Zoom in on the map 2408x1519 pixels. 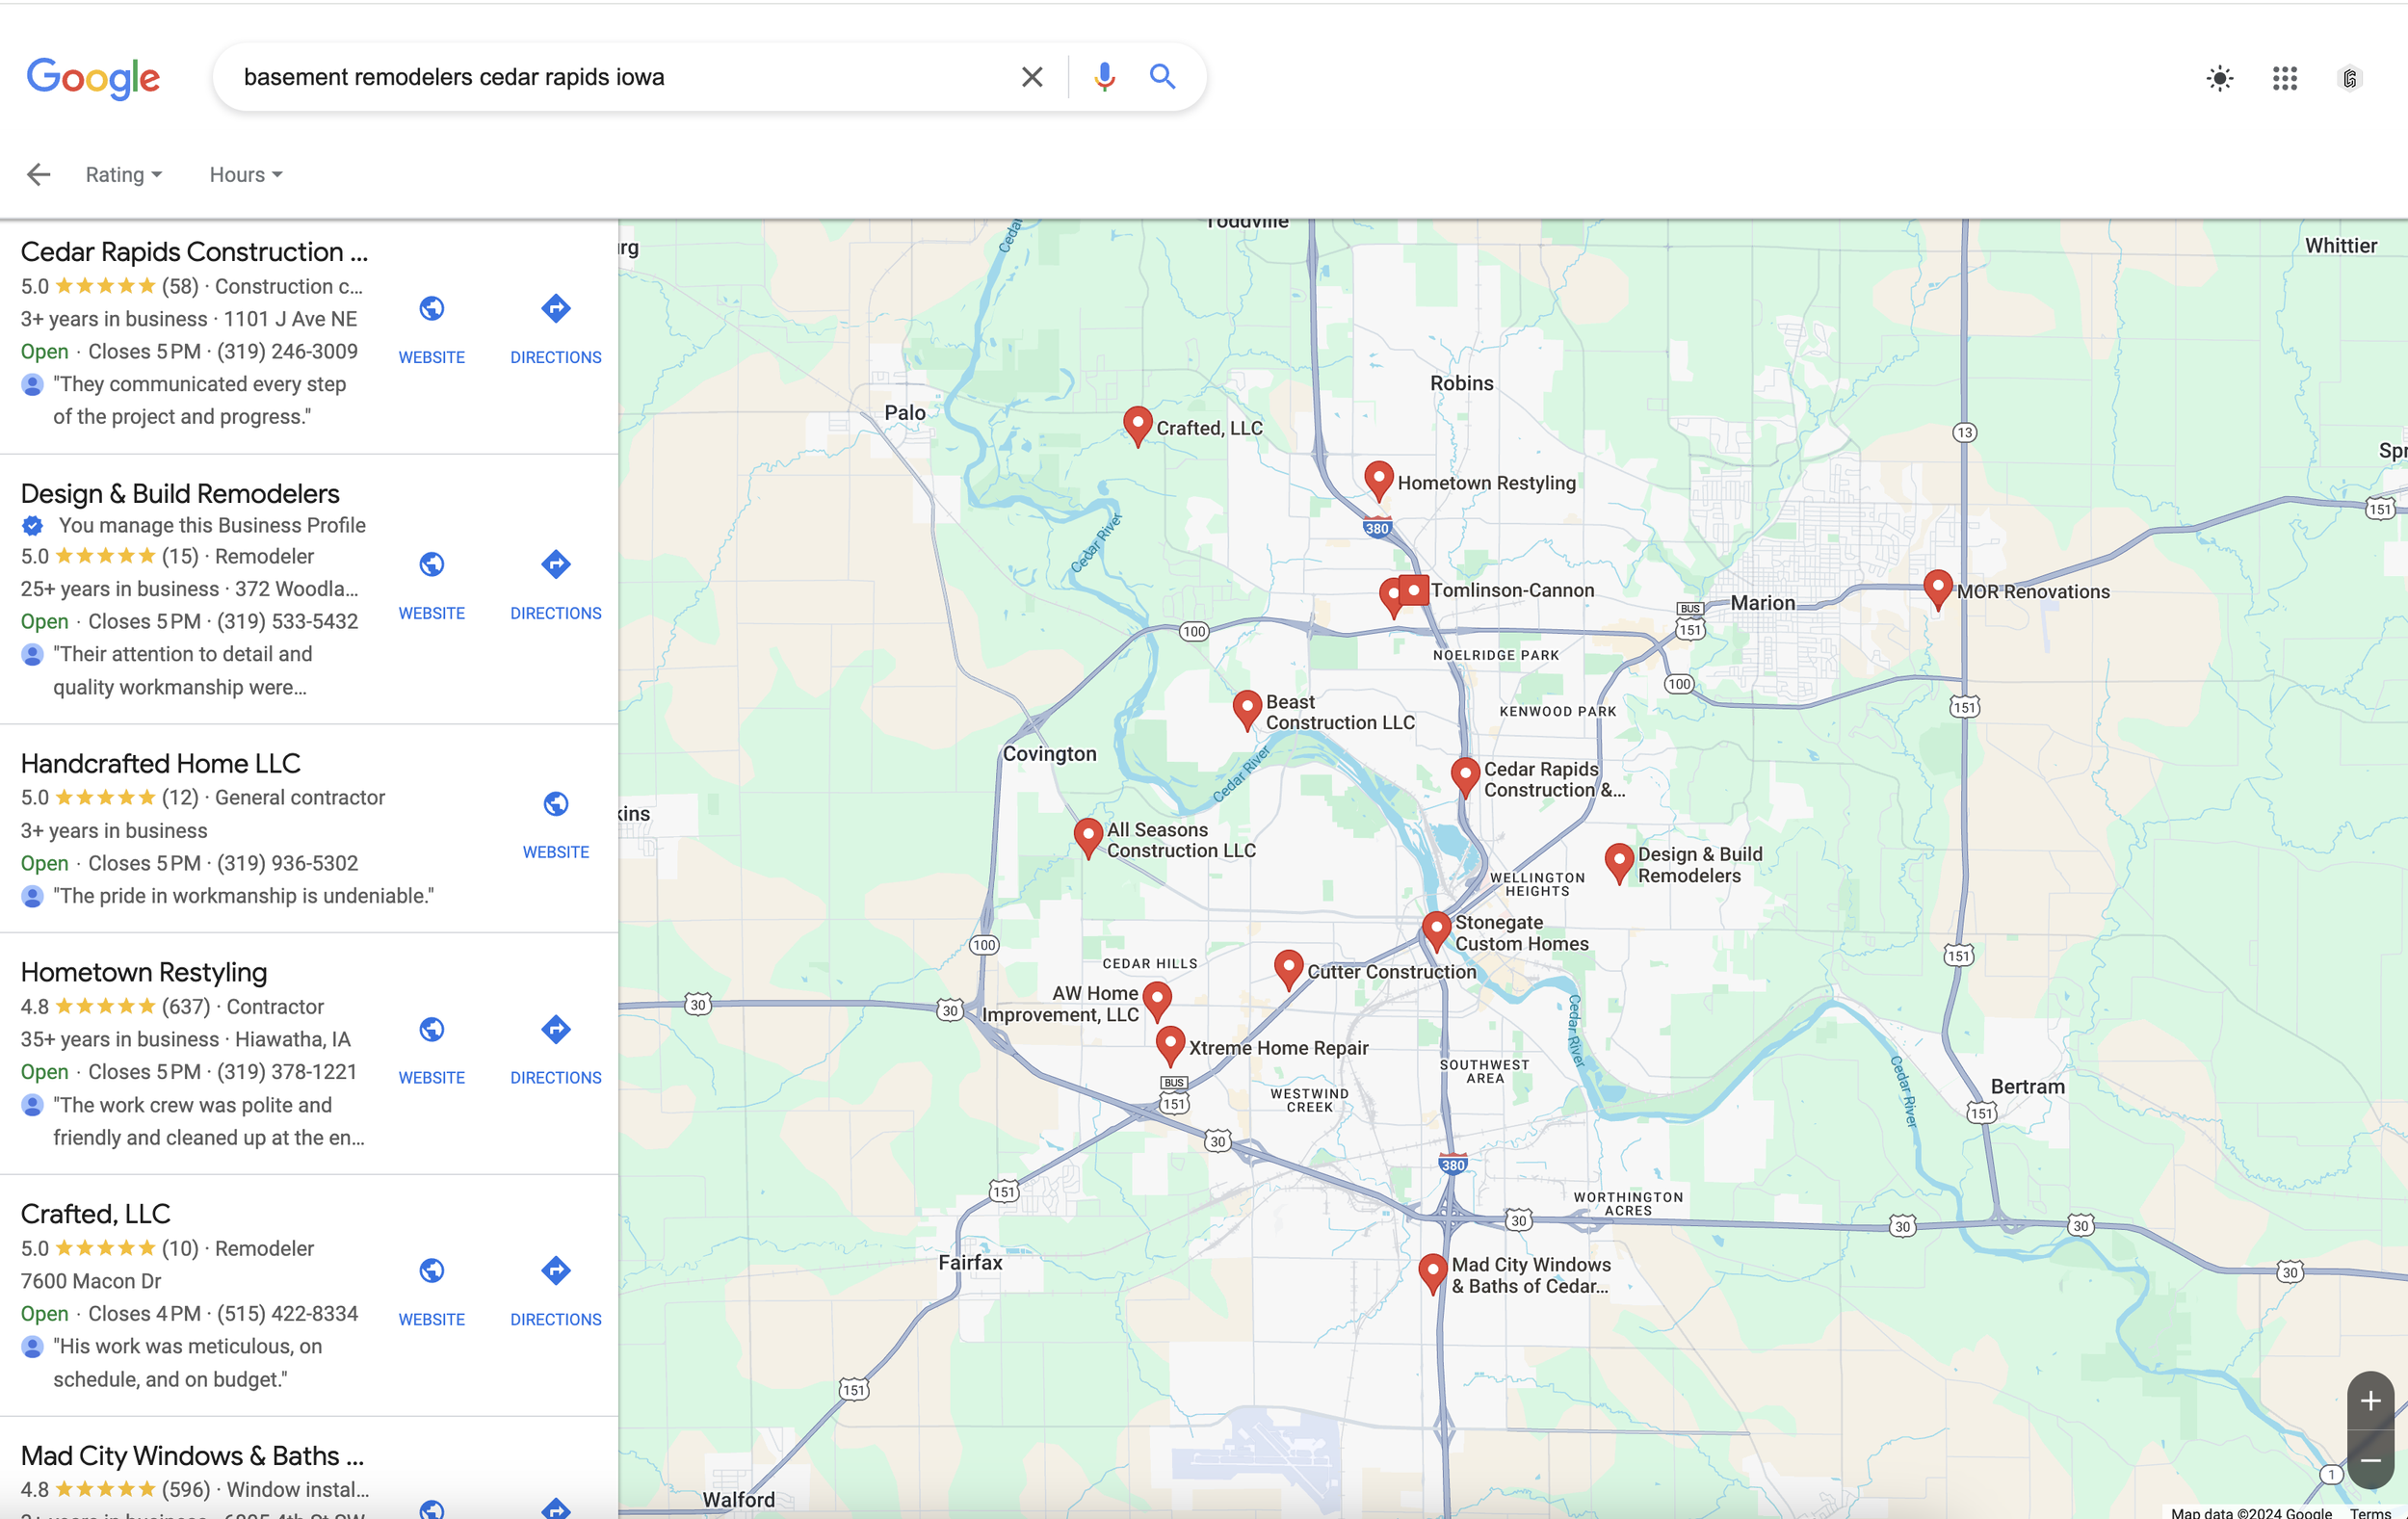point(2369,1401)
